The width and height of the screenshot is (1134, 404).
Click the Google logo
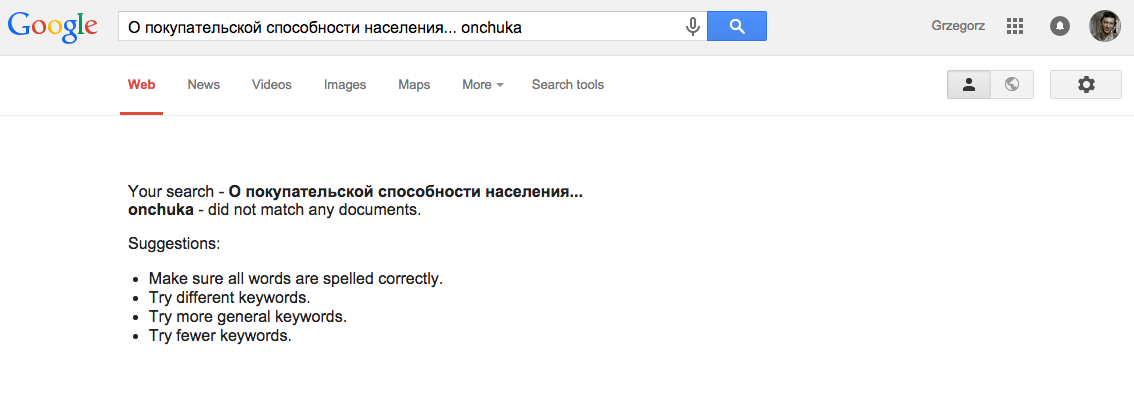(x=52, y=27)
